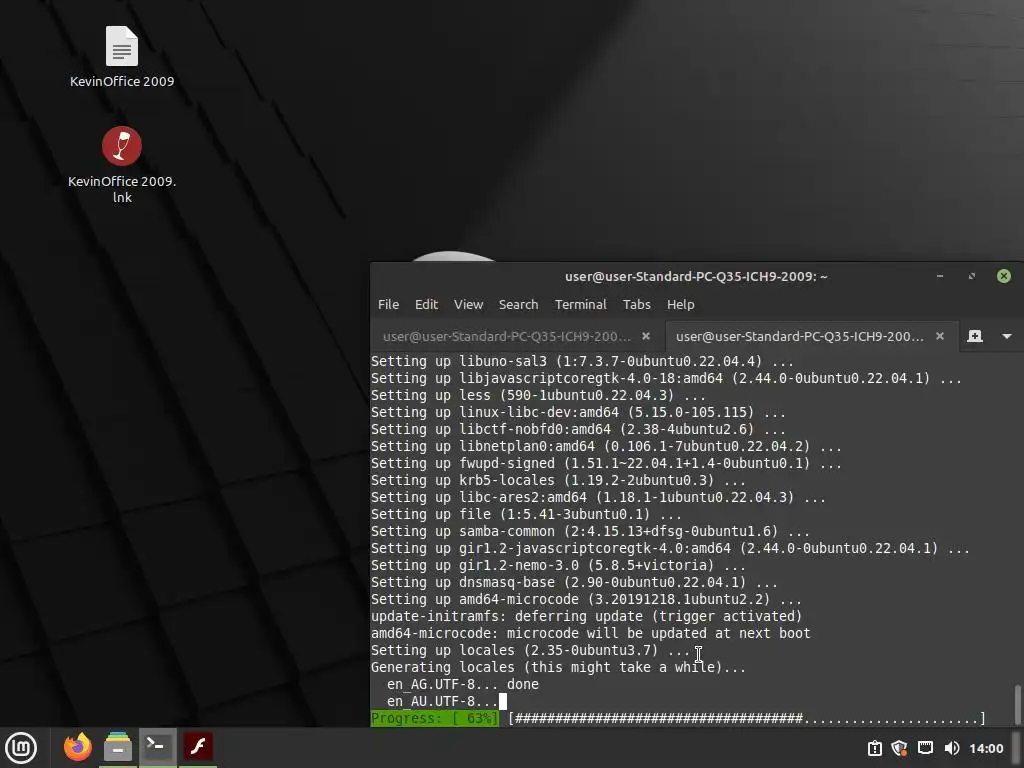Open the Search menu in the terminal

point(518,304)
